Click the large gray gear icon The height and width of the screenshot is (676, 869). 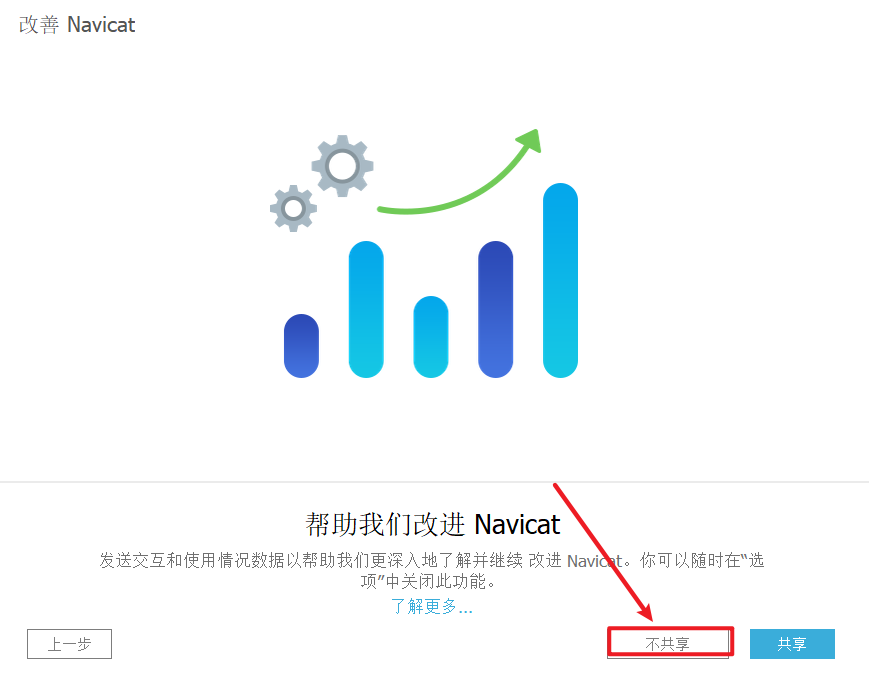[342, 166]
